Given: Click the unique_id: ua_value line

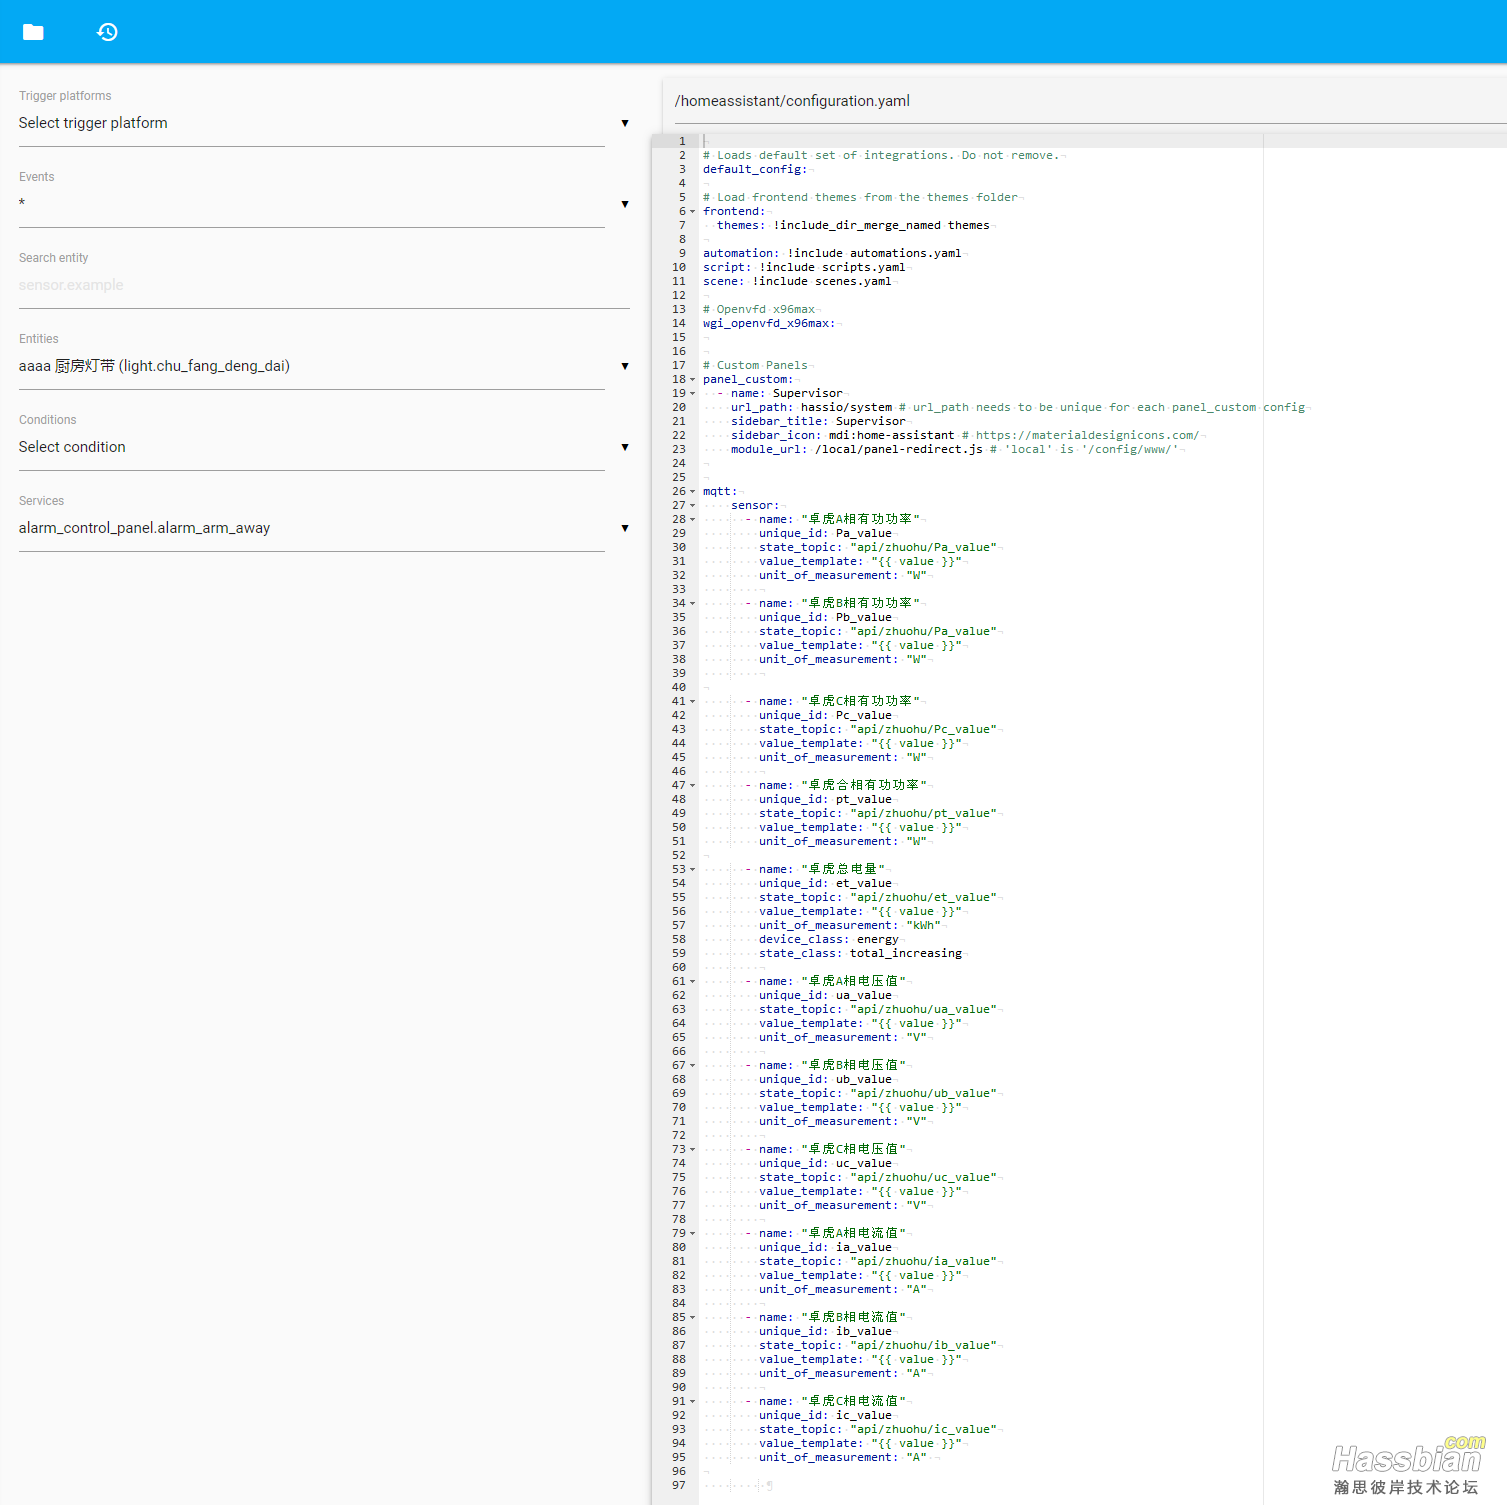Looking at the screenshot, I should click(x=825, y=996).
